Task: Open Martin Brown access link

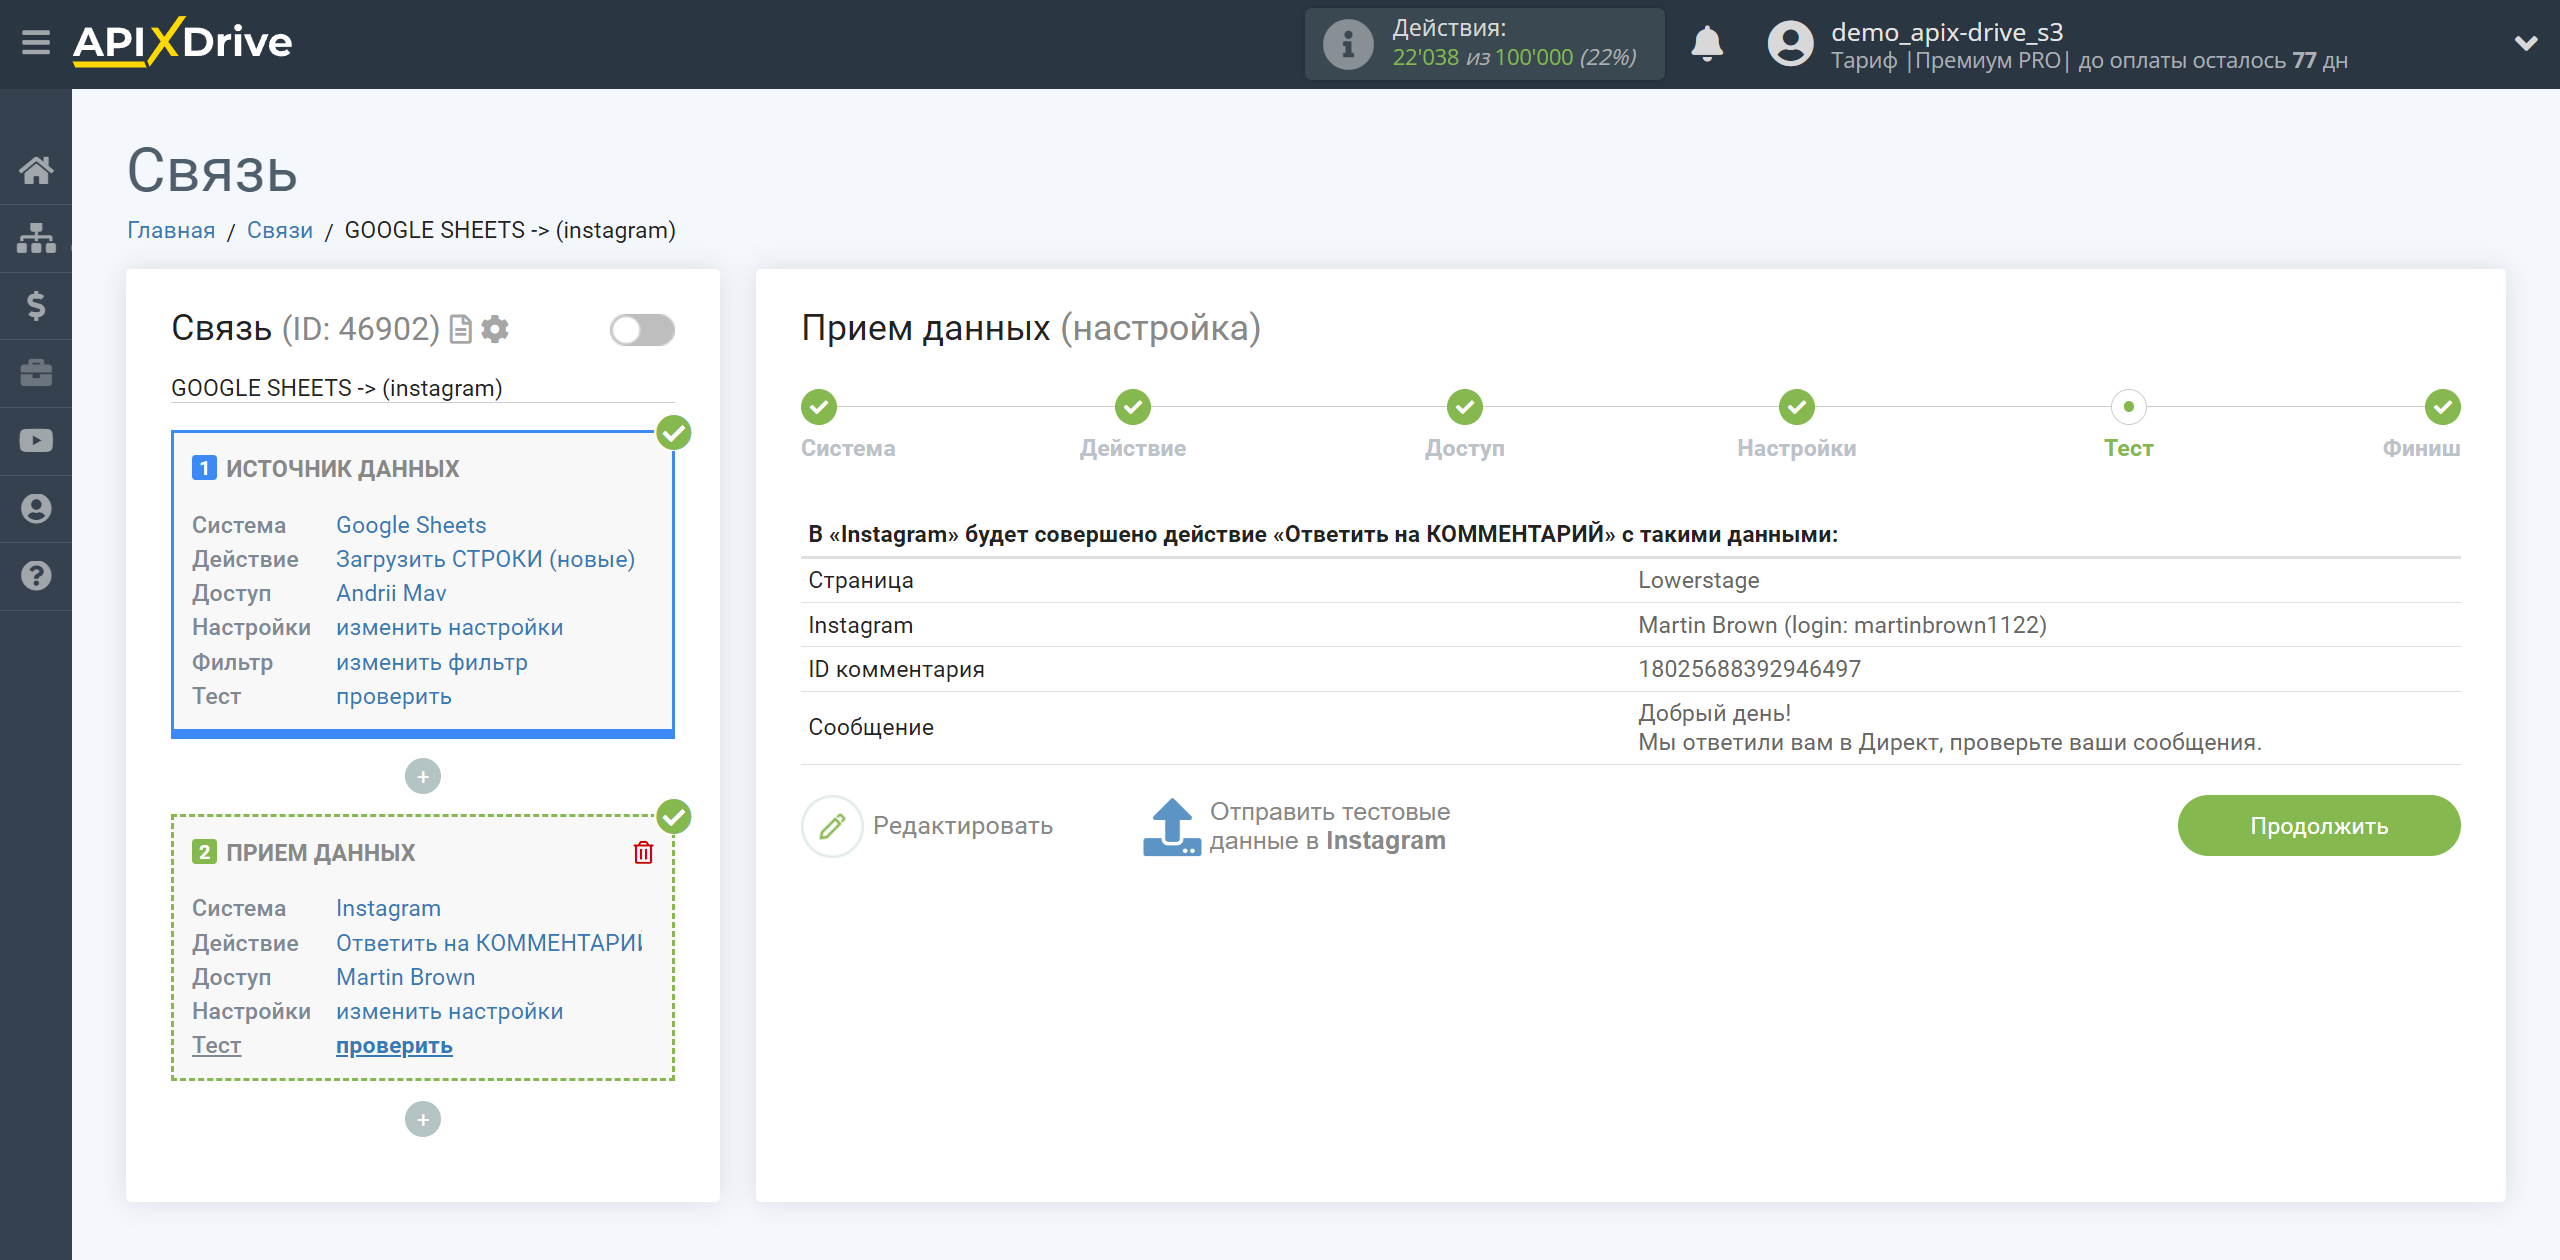Action: 405,977
